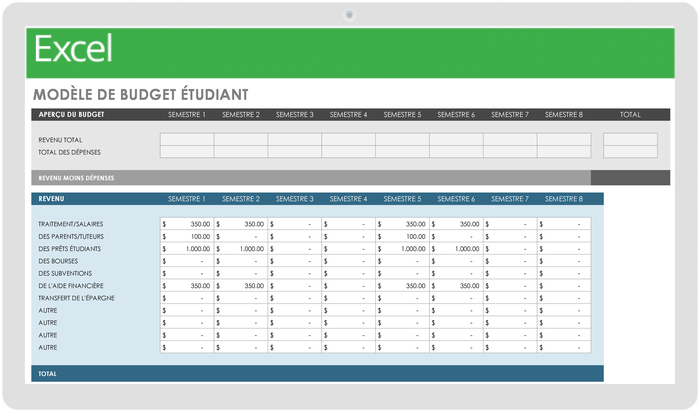Click the Total column header in overview
Viewport: 700px width, 412px height.
[x=630, y=115]
